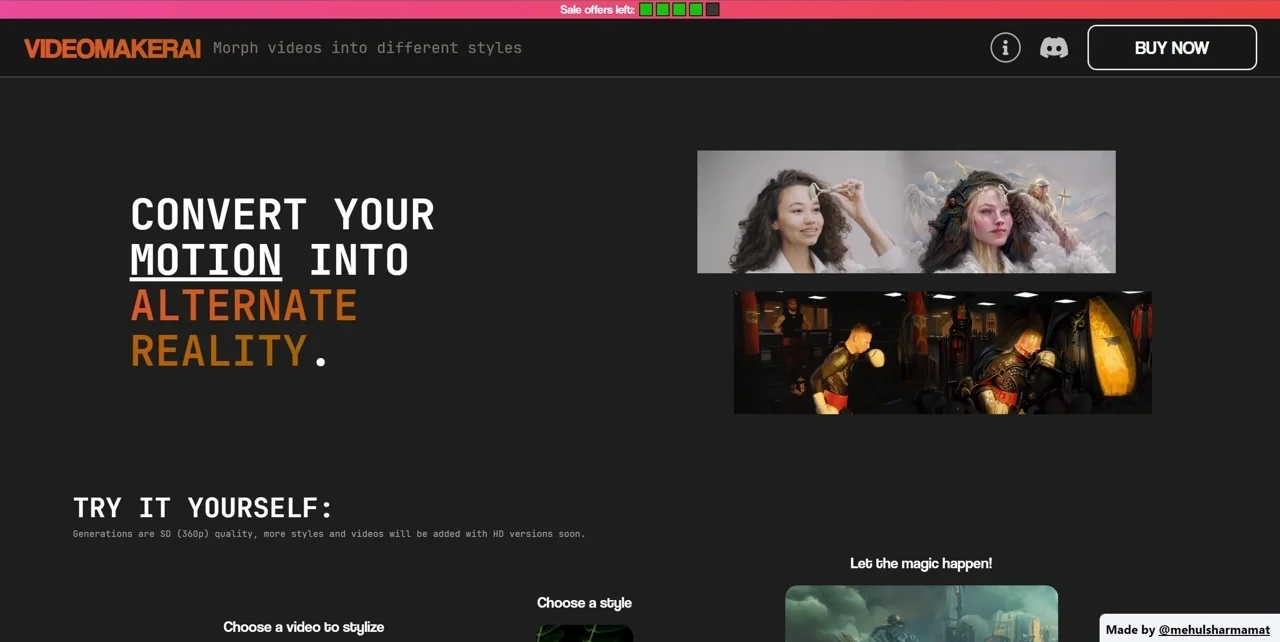
Task: Click the 'Choose a style' heading
Action: [584, 602]
